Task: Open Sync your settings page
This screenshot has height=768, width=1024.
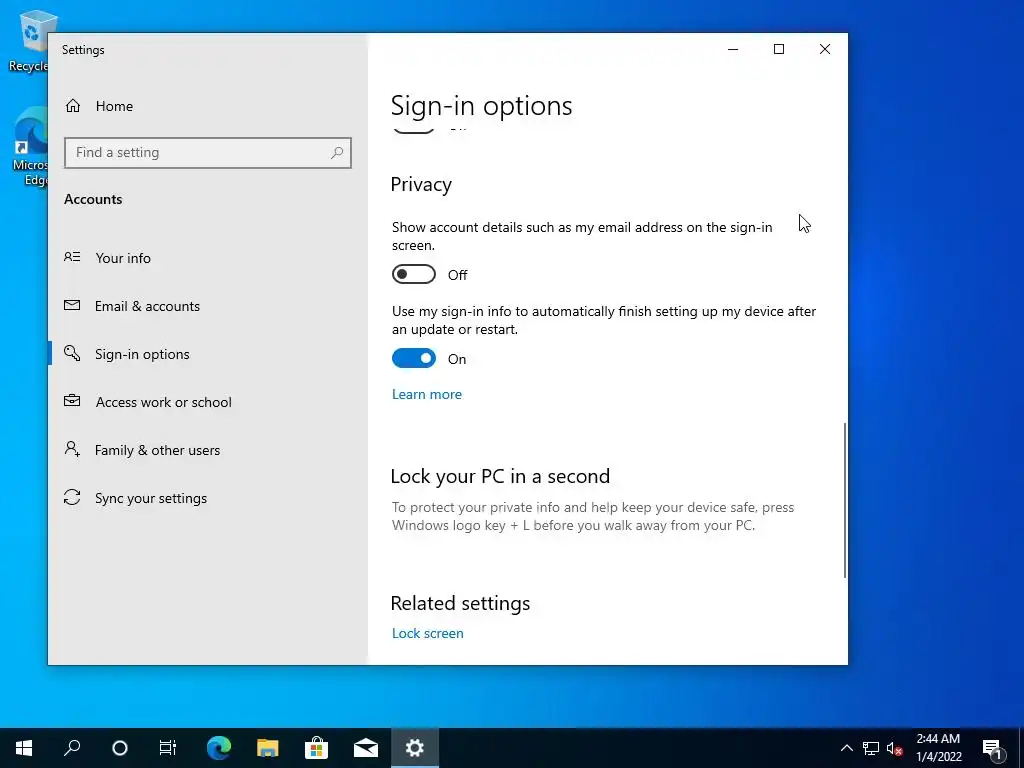Action: coord(208,498)
